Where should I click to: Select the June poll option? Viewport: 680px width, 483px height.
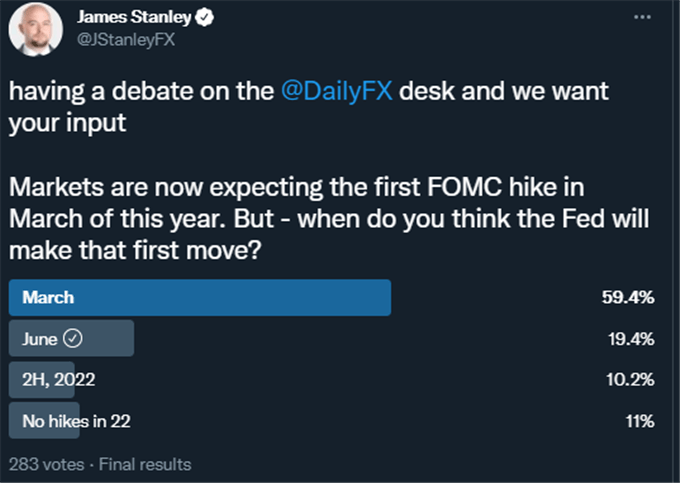72,338
